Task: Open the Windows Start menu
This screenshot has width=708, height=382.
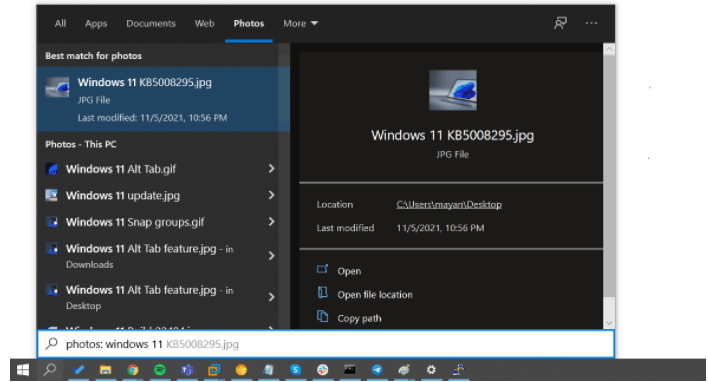Action: [23, 370]
